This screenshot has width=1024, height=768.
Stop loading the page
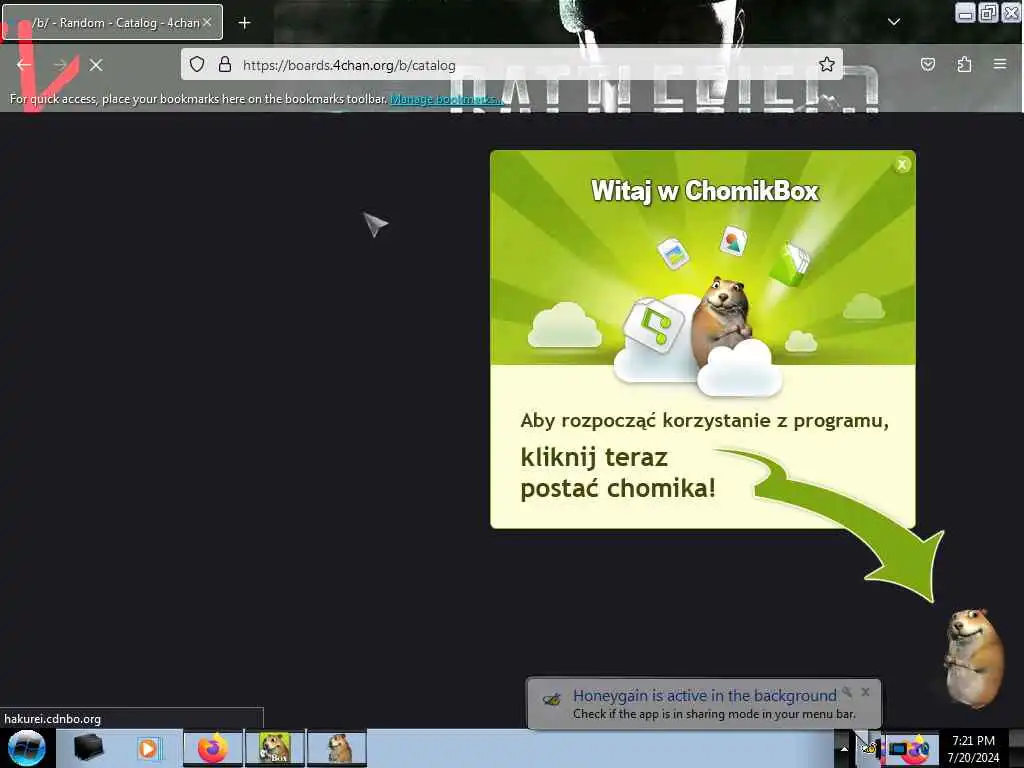(x=96, y=65)
